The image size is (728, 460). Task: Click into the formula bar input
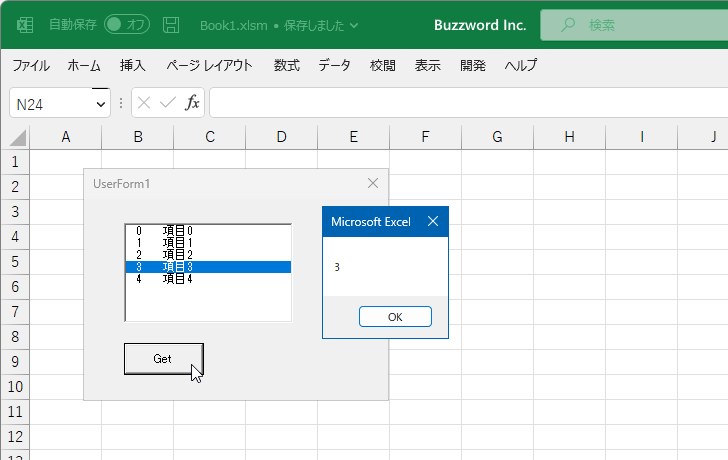468,103
